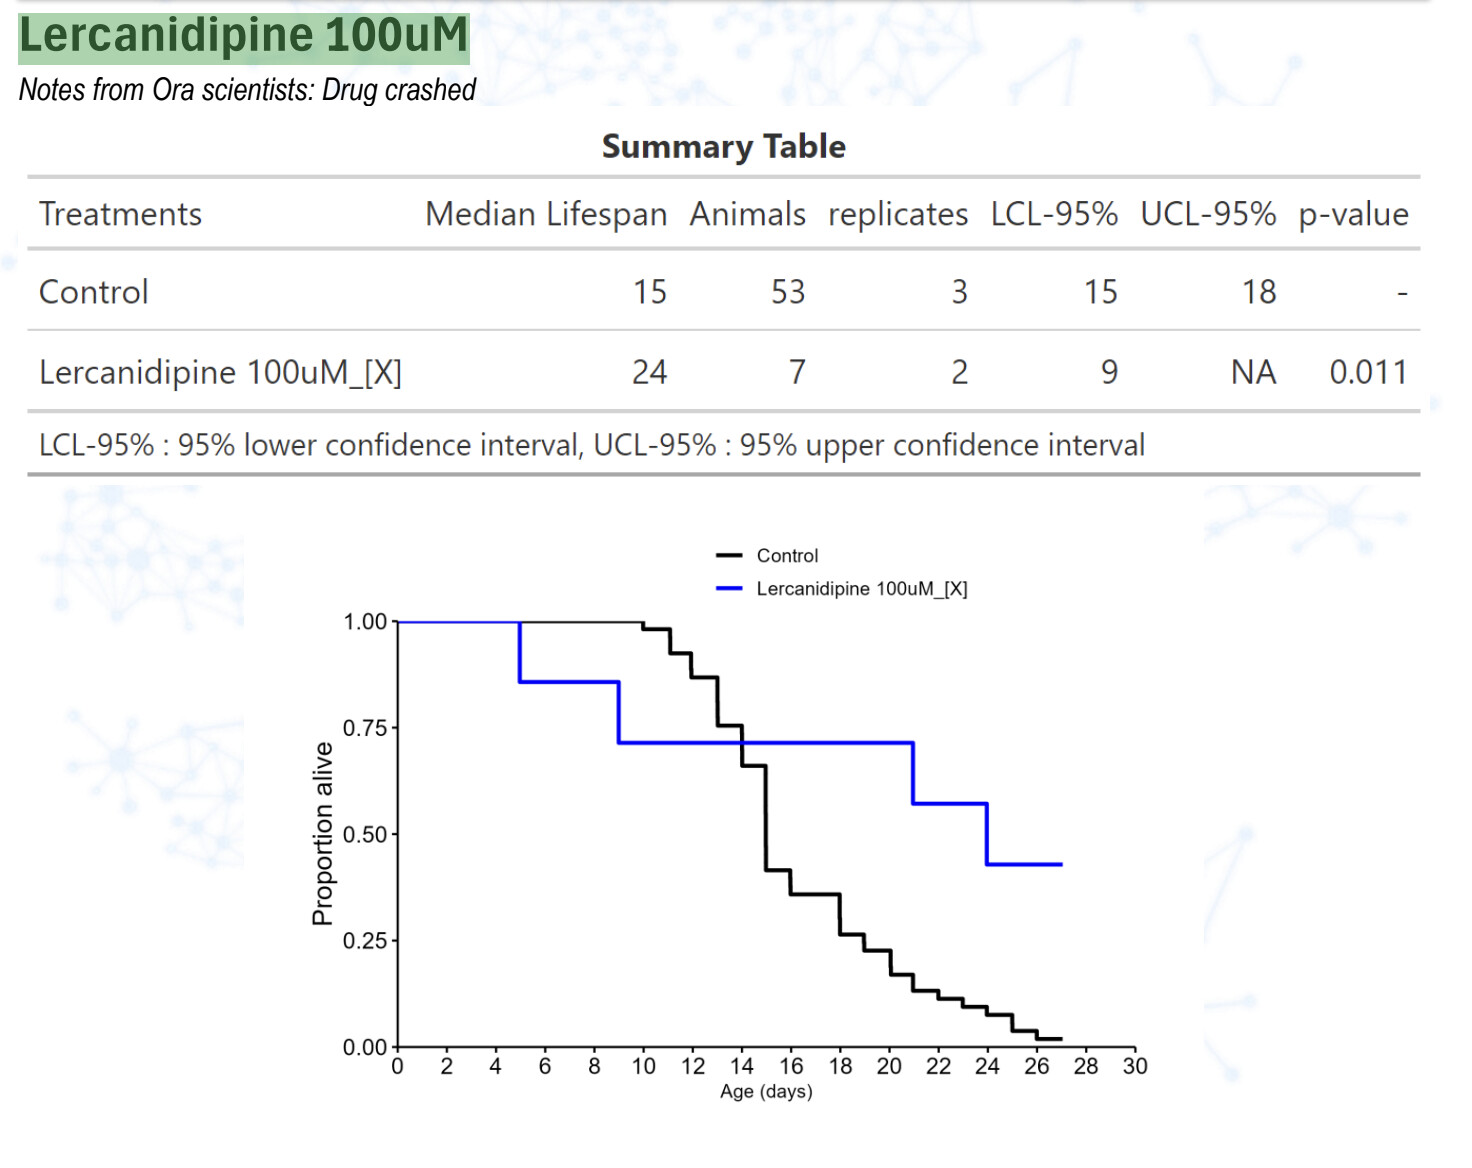Select the LCL-95% column header
This screenshot has height=1168, width=1472.
pos(1053,214)
